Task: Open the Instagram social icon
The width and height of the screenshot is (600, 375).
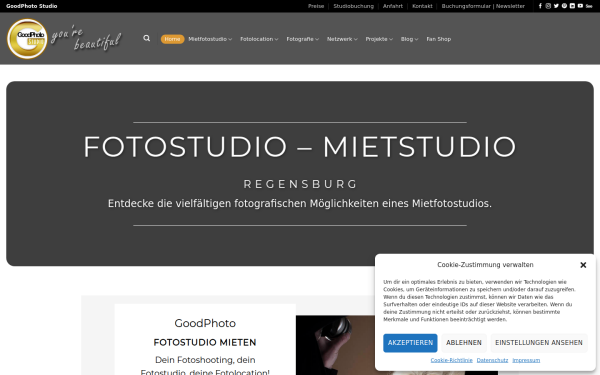Action: click(x=548, y=6)
